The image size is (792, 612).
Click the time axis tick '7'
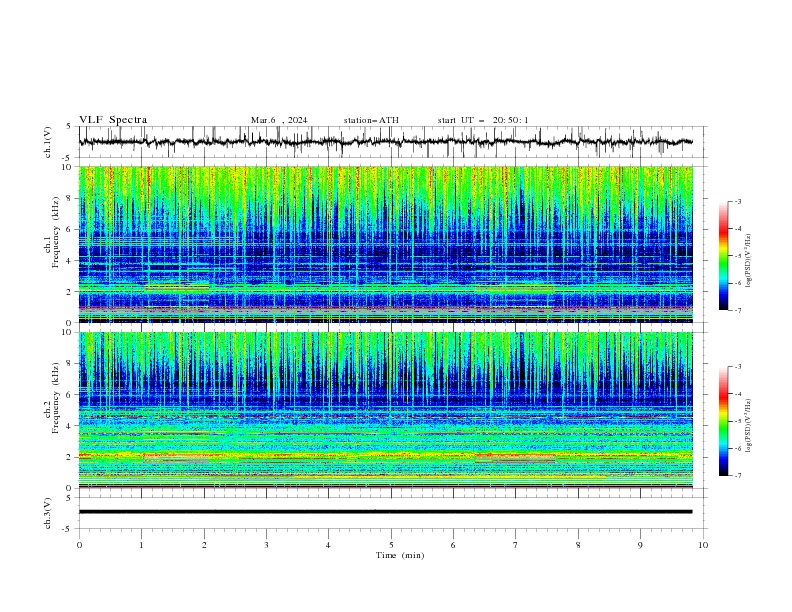(x=516, y=545)
